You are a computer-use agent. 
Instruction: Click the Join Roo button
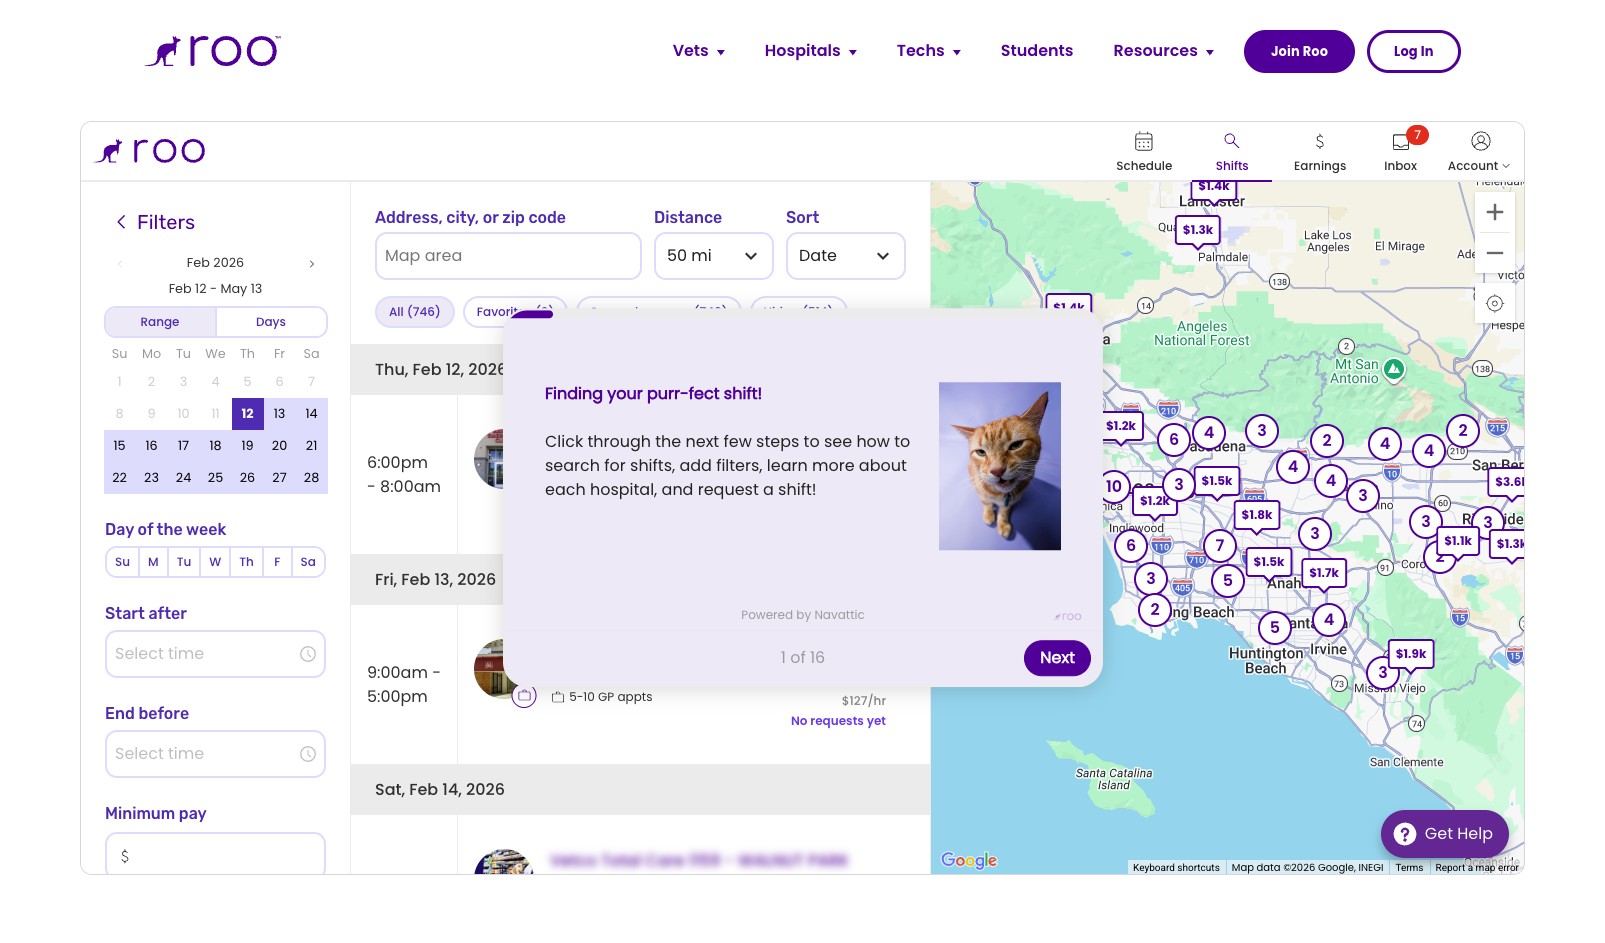click(1299, 51)
